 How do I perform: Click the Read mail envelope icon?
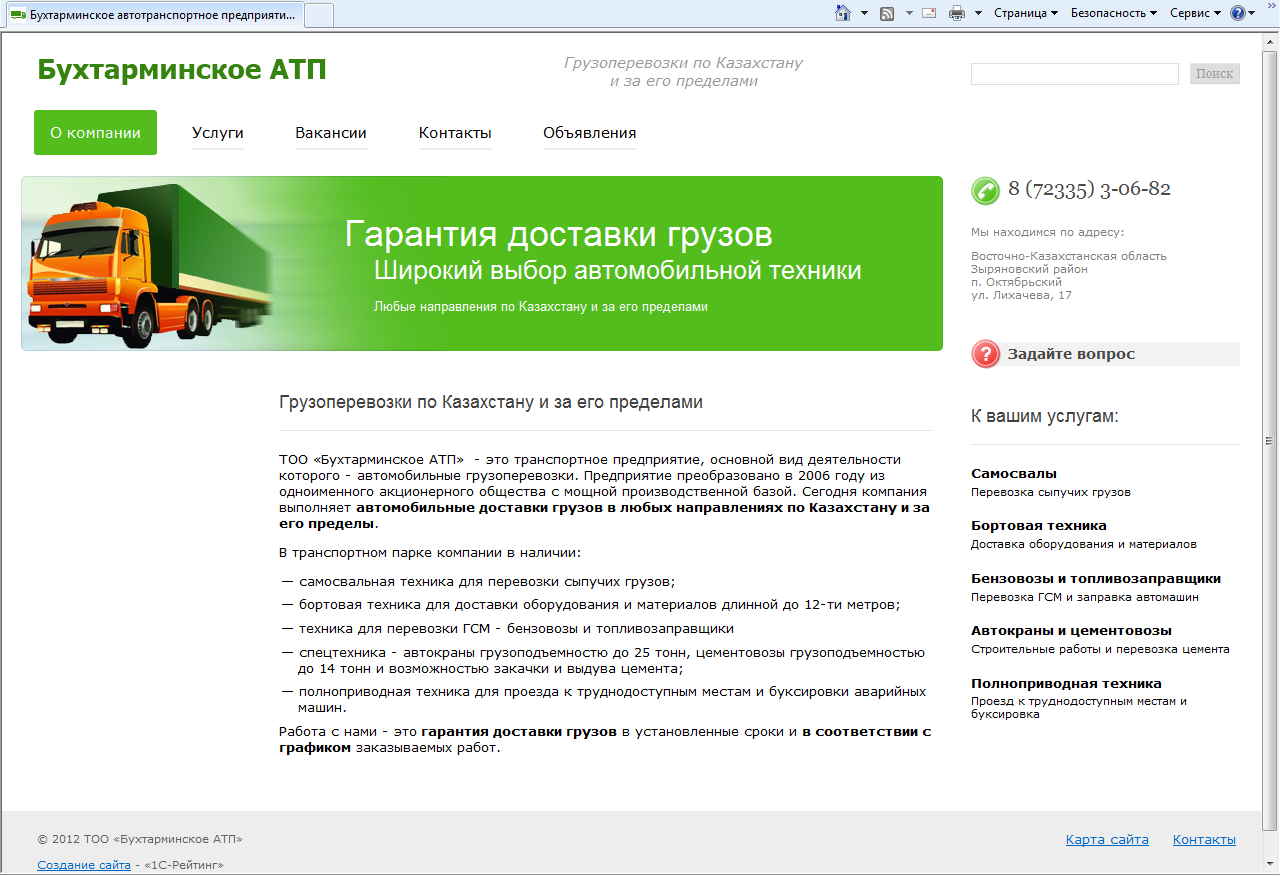point(929,13)
